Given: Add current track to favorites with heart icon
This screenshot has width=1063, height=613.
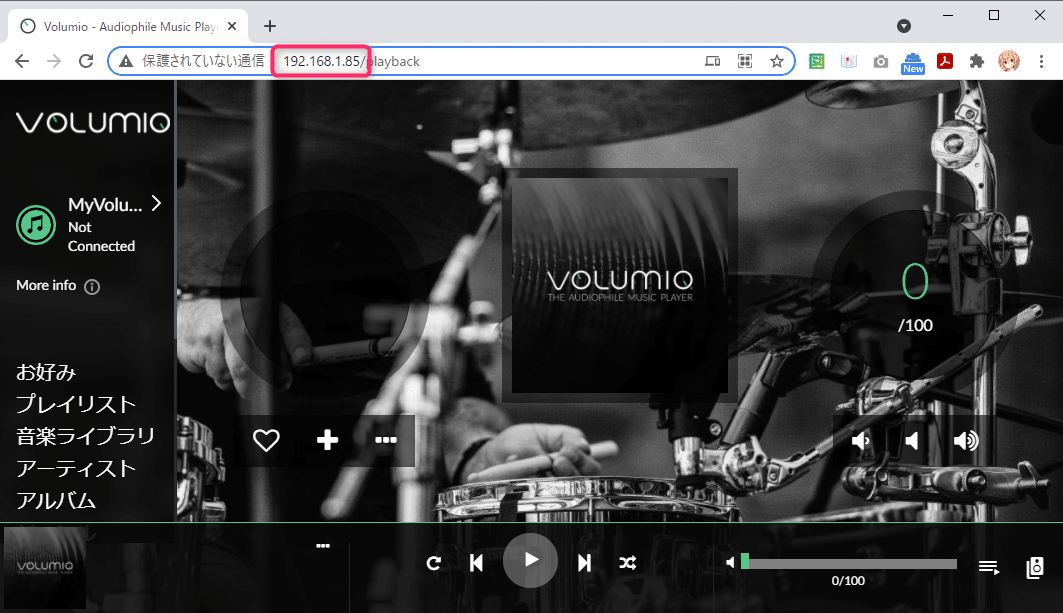Looking at the screenshot, I should [266, 440].
